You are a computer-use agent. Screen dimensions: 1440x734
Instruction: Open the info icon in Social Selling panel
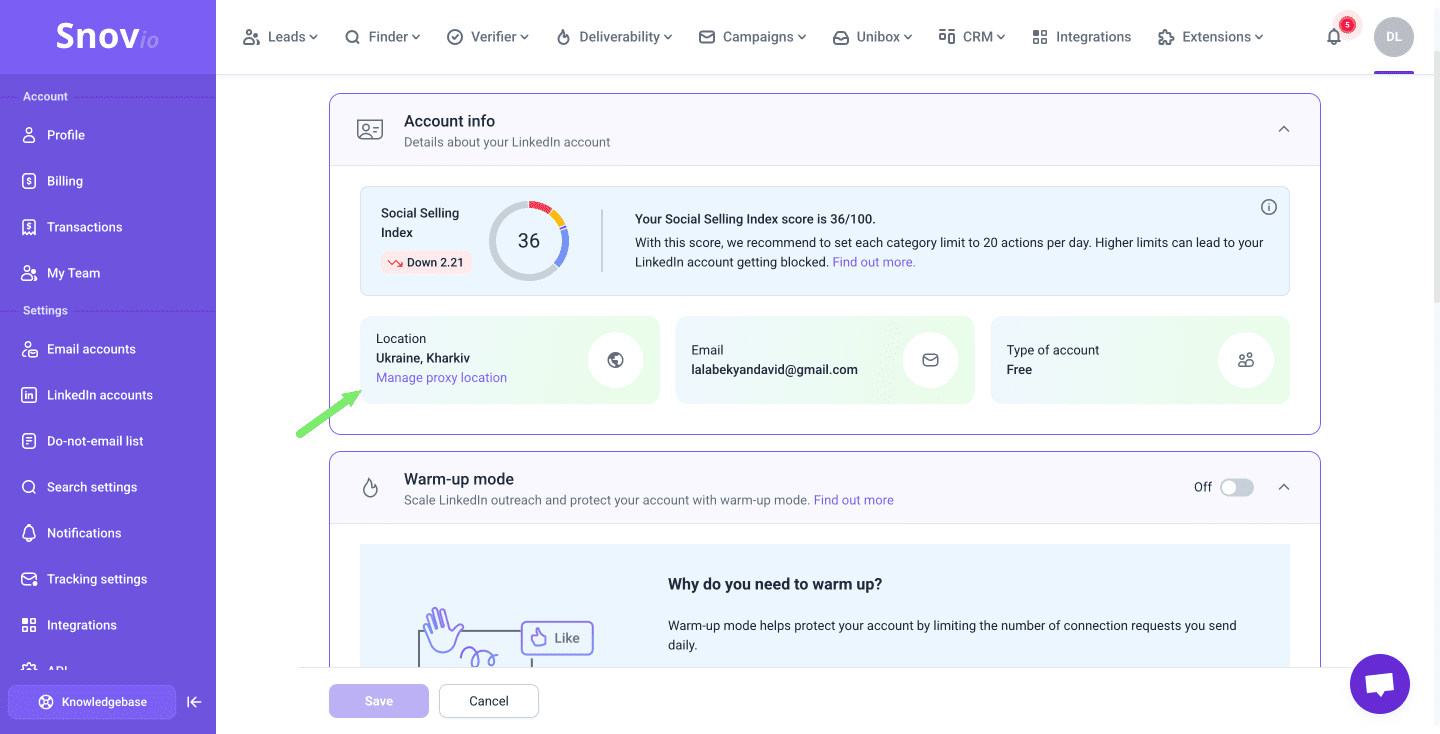coord(1268,207)
